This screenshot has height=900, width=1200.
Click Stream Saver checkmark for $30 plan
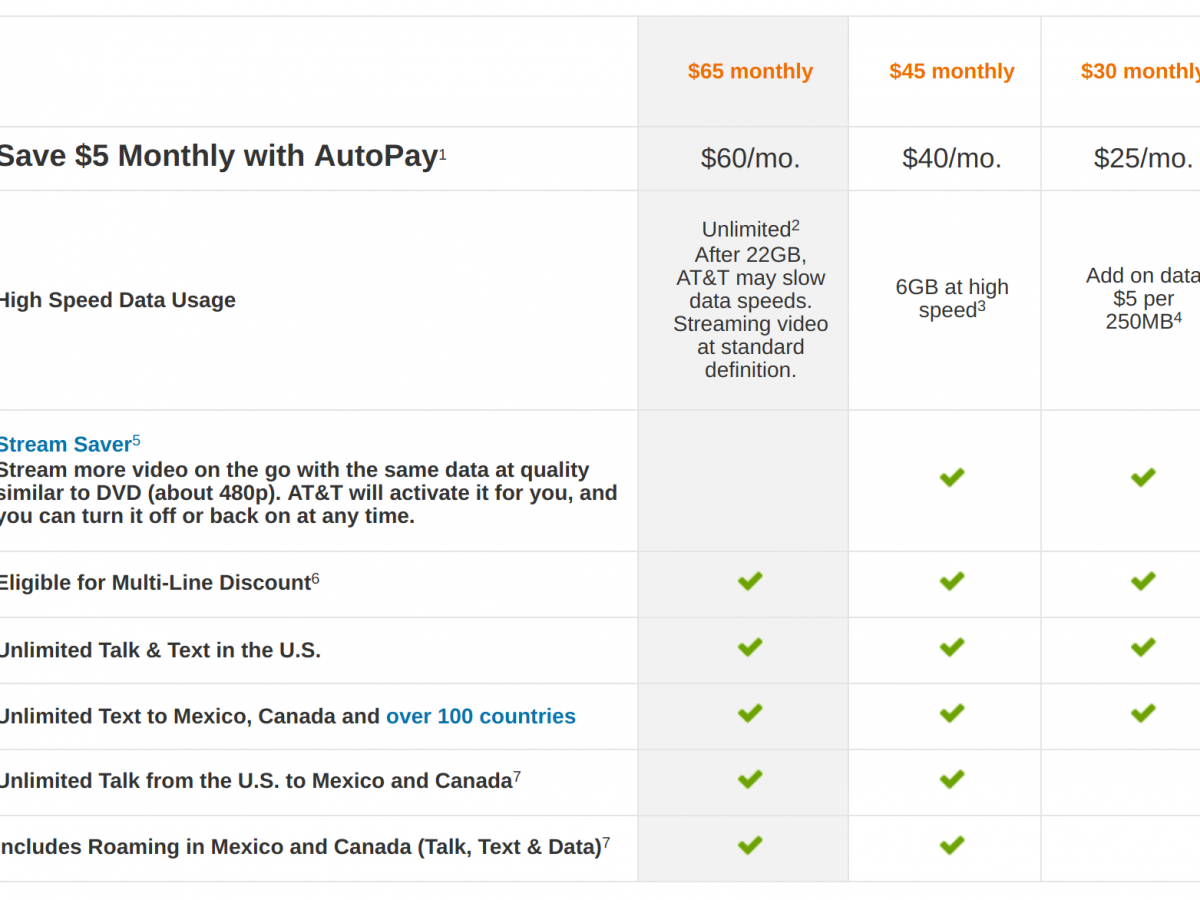tap(1143, 478)
